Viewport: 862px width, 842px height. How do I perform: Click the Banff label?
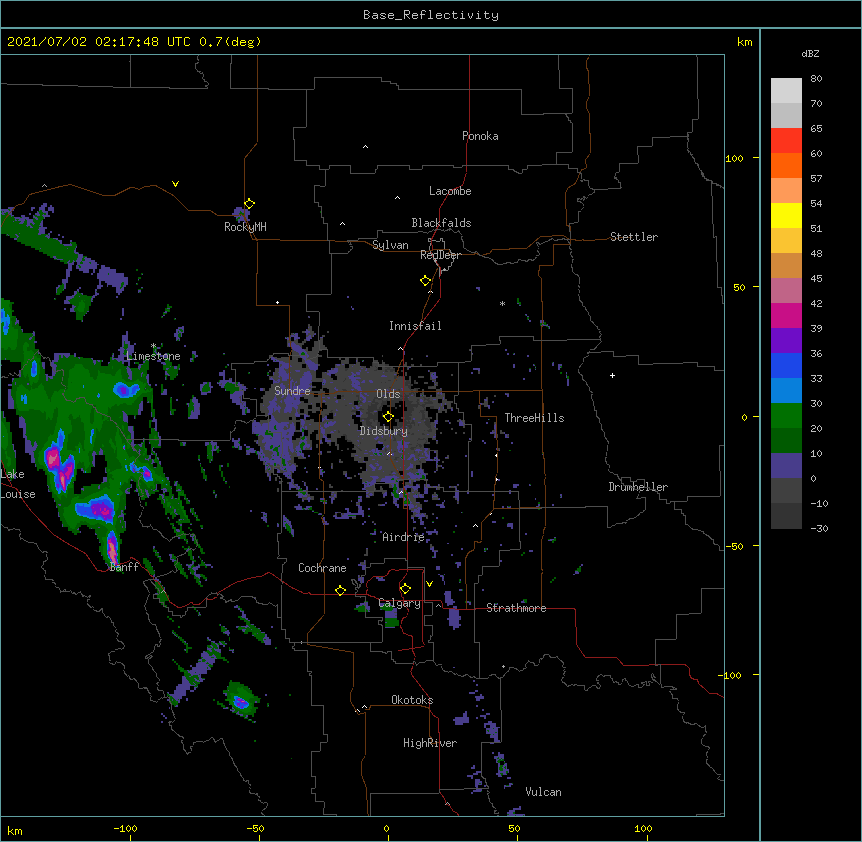tap(124, 567)
